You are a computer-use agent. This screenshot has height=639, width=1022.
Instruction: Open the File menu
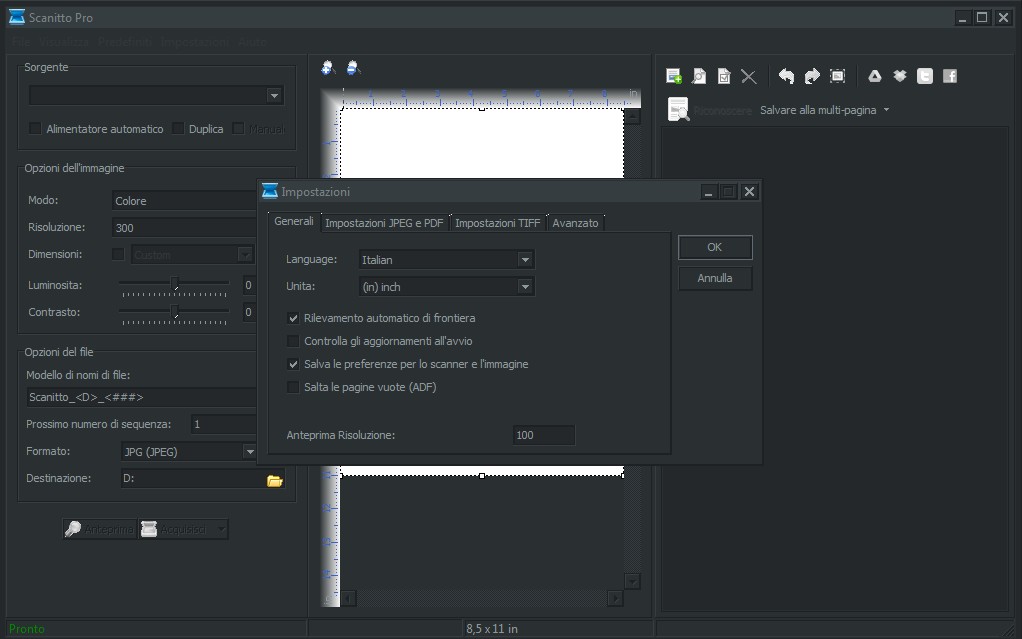pos(21,42)
